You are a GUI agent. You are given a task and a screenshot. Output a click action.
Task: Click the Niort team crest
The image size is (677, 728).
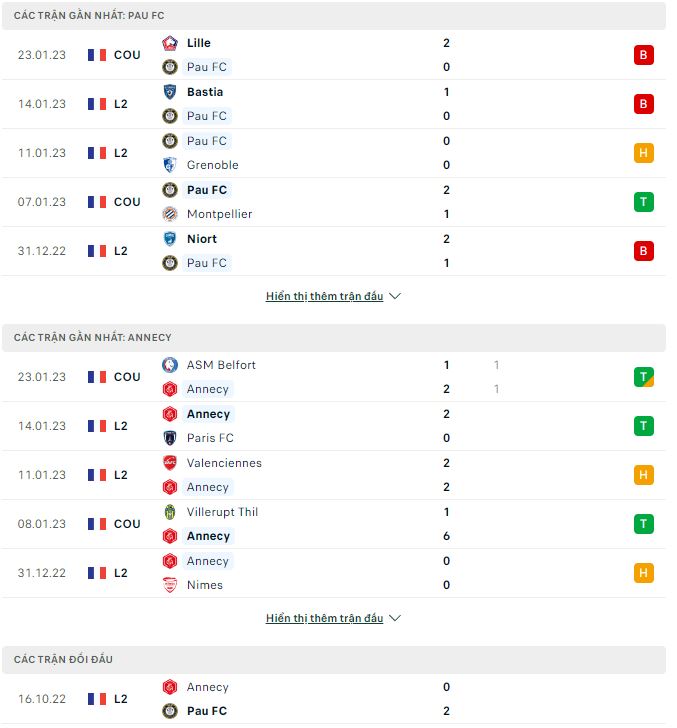tap(170, 239)
